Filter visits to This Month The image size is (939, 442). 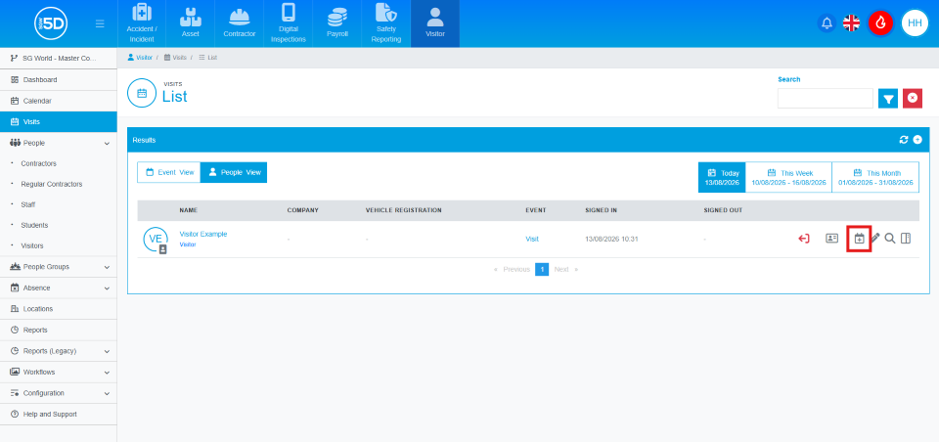click(x=876, y=177)
